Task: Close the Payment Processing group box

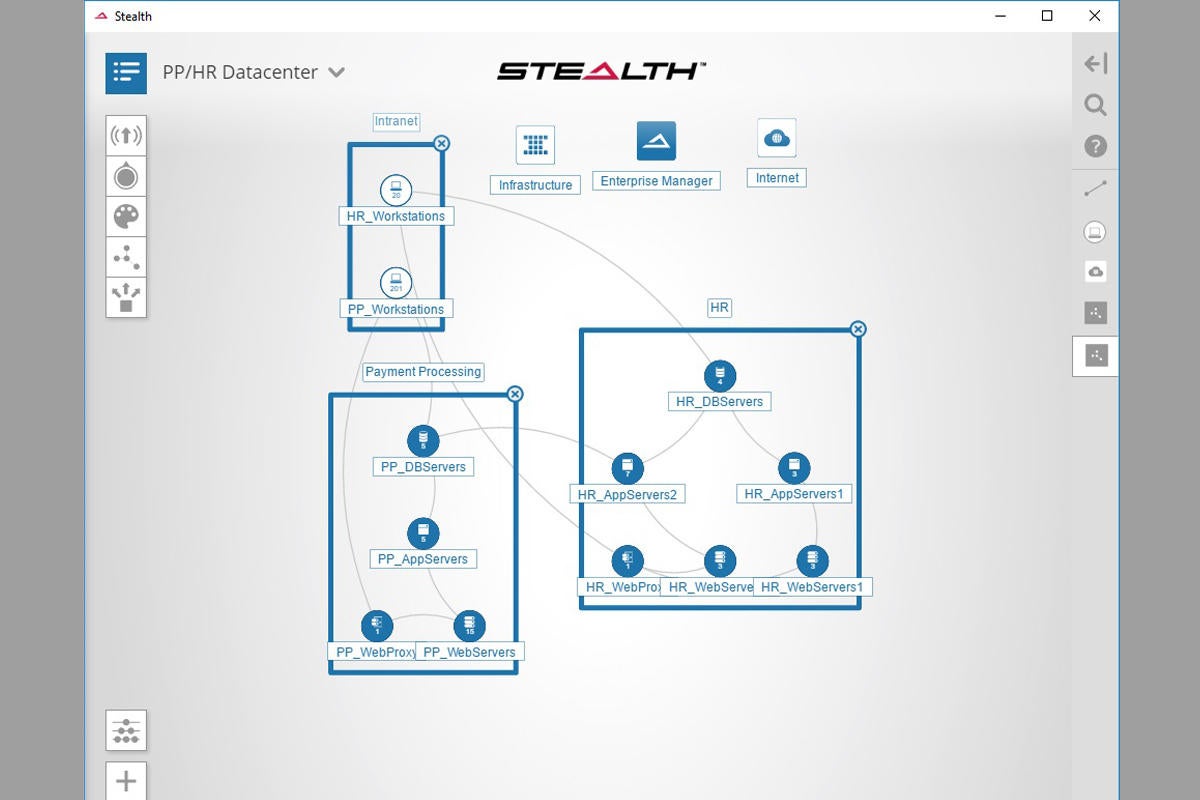Action: 515,394
